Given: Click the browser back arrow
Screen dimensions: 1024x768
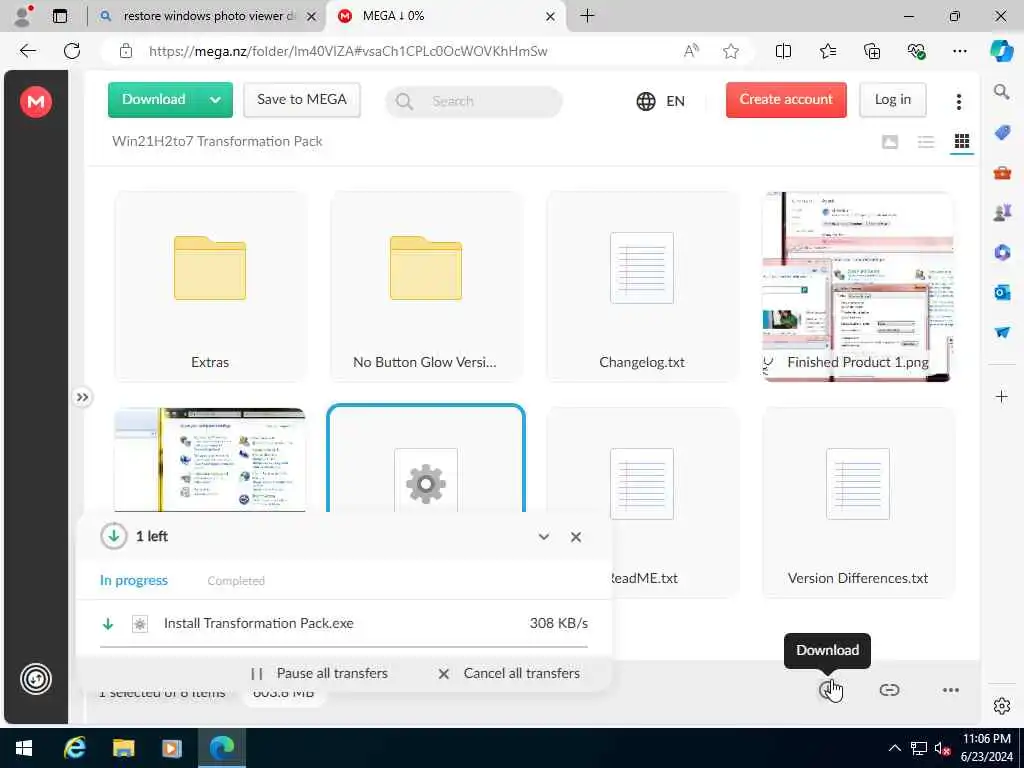Looking at the screenshot, I should 27,51.
